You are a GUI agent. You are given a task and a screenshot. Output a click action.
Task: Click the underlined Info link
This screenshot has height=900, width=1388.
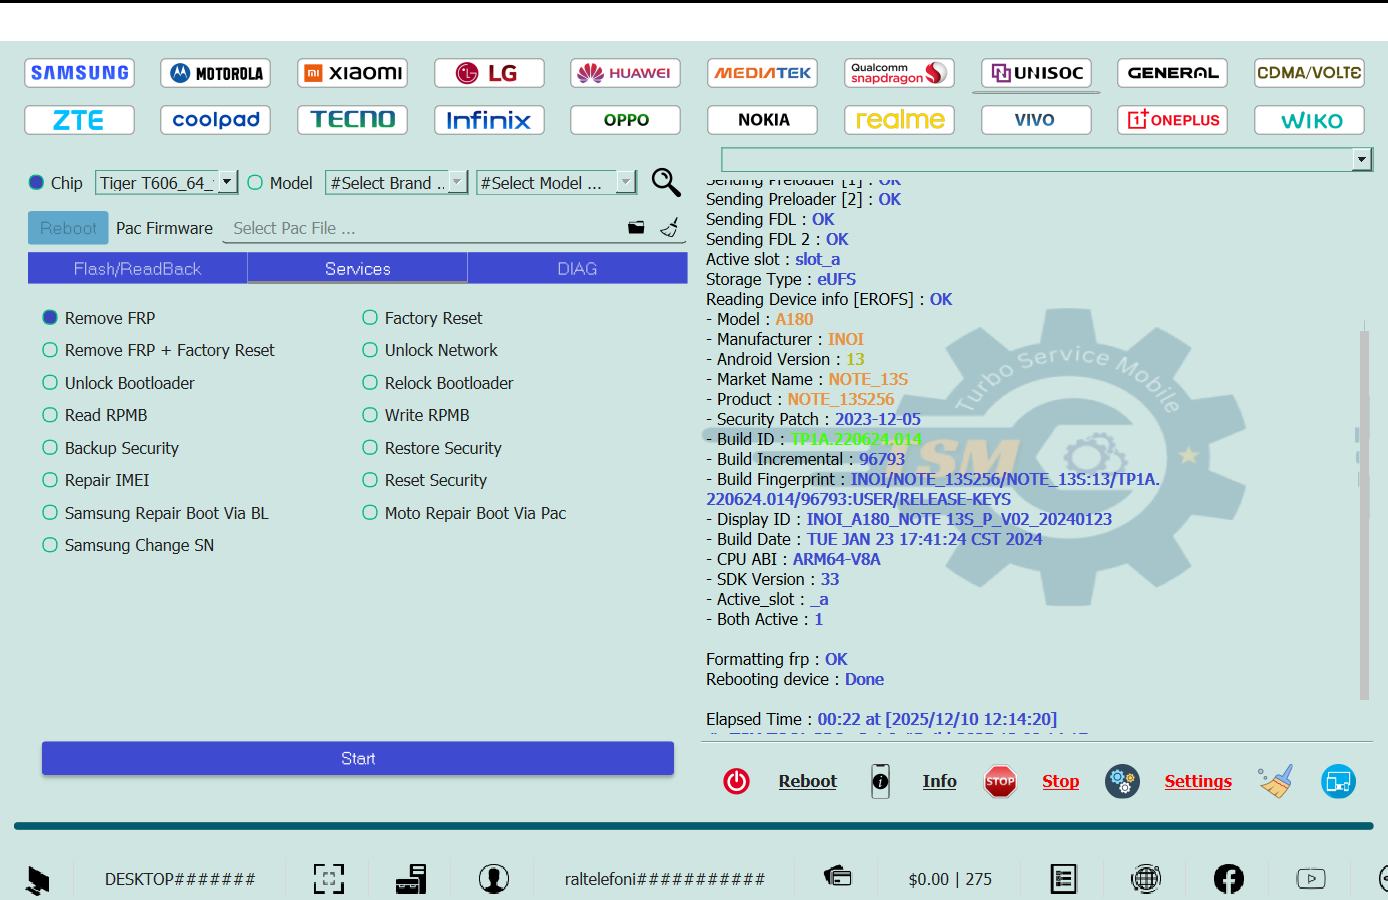point(939,781)
